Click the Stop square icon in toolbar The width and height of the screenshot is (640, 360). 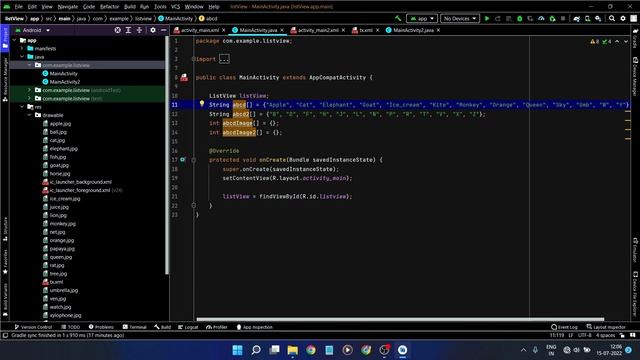pyautogui.click(x=563, y=18)
